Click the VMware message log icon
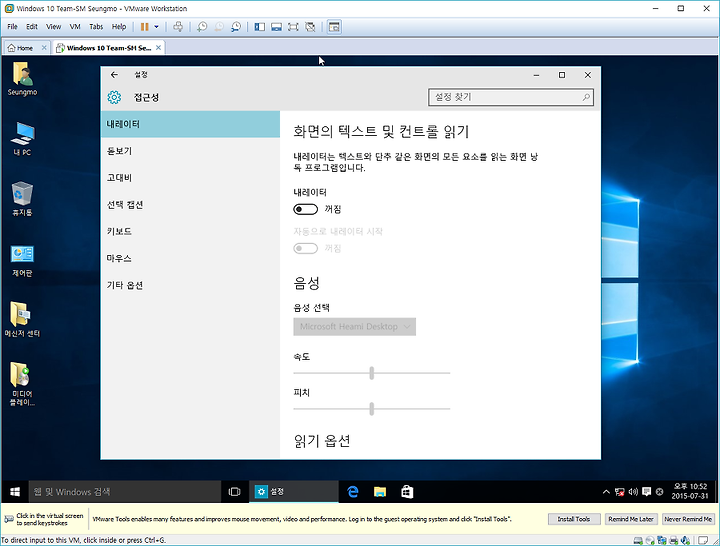The image size is (720, 546). [x=703, y=540]
